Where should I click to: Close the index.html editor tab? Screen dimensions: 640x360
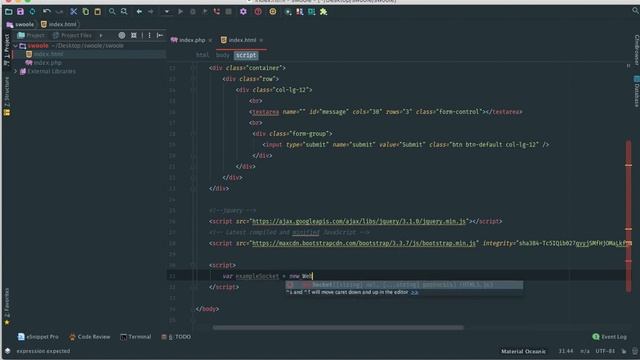pos(261,40)
